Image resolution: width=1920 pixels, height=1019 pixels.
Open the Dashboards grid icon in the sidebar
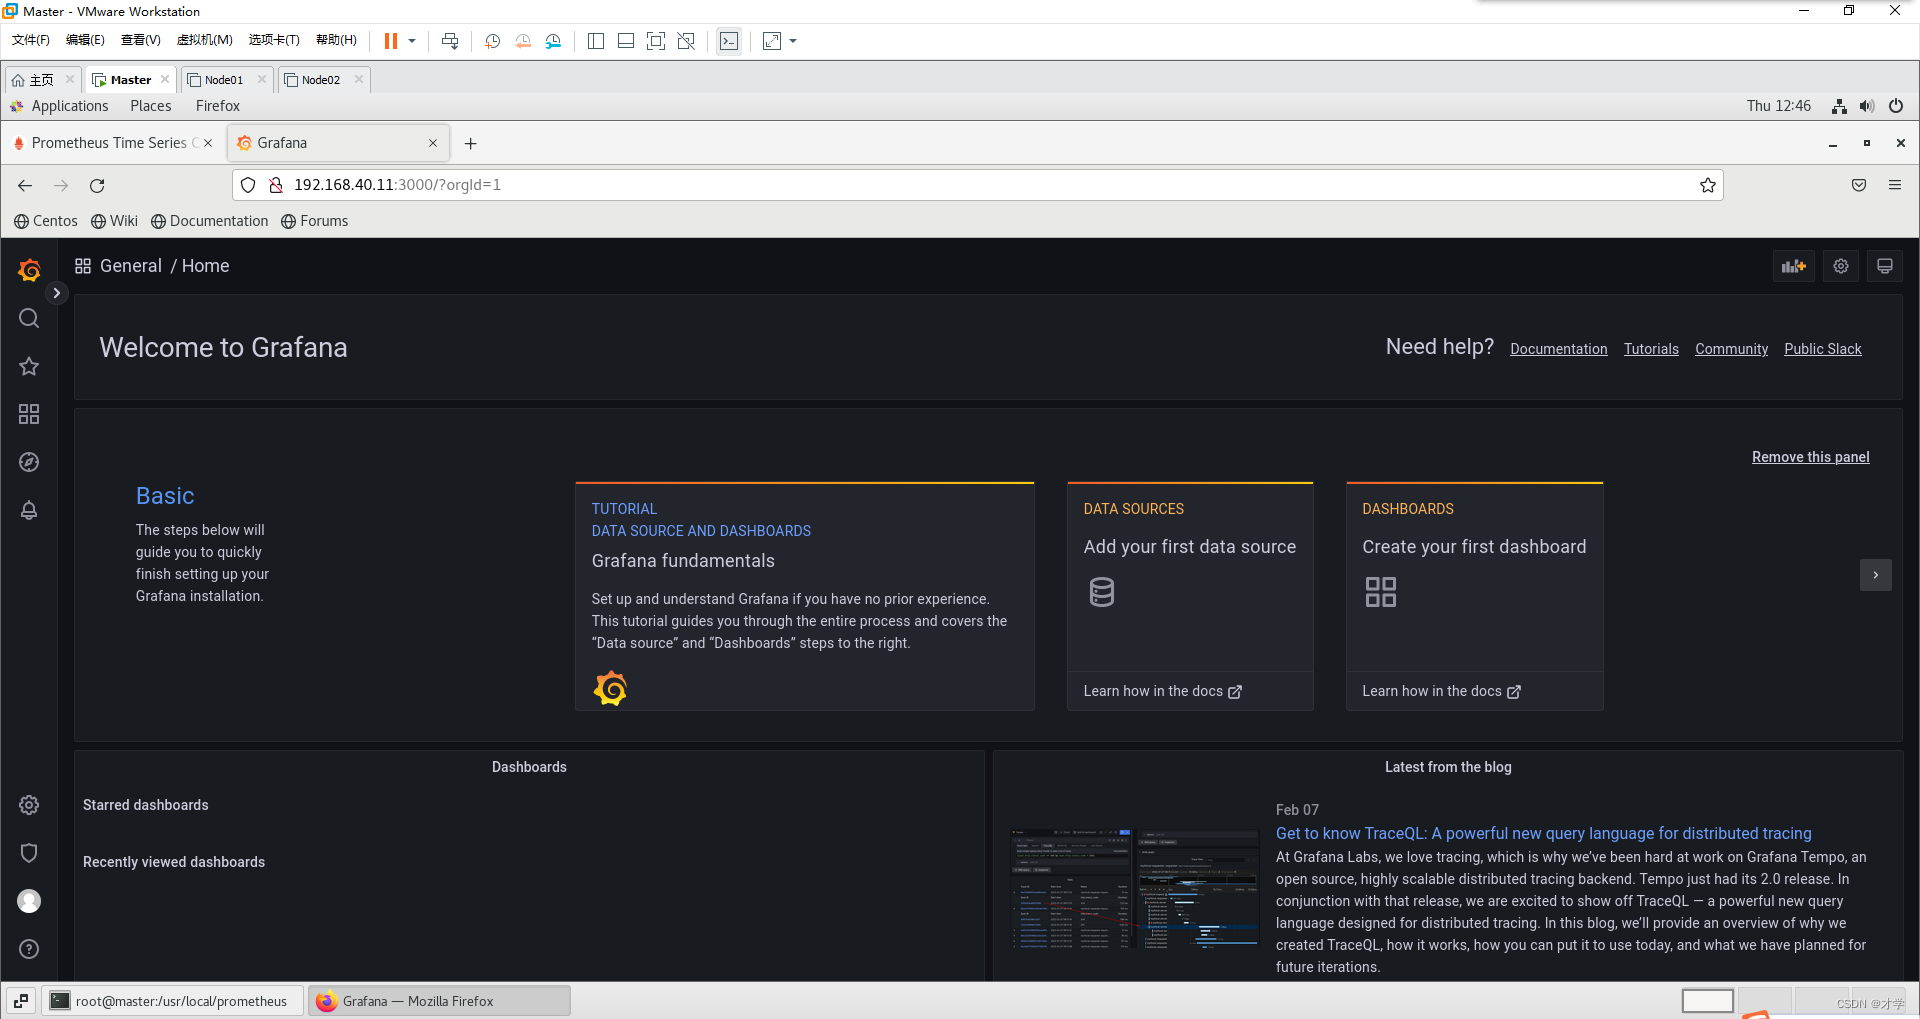[x=29, y=414]
